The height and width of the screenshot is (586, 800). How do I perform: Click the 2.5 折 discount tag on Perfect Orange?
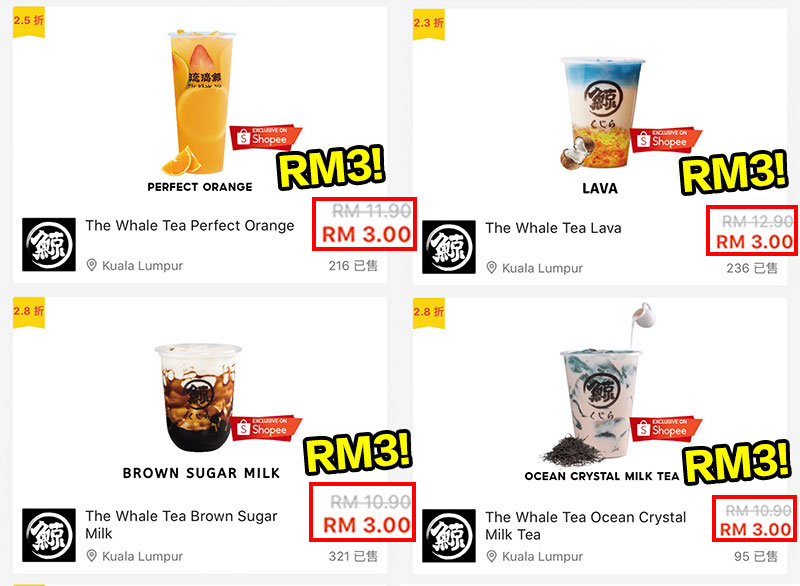tap(29, 21)
